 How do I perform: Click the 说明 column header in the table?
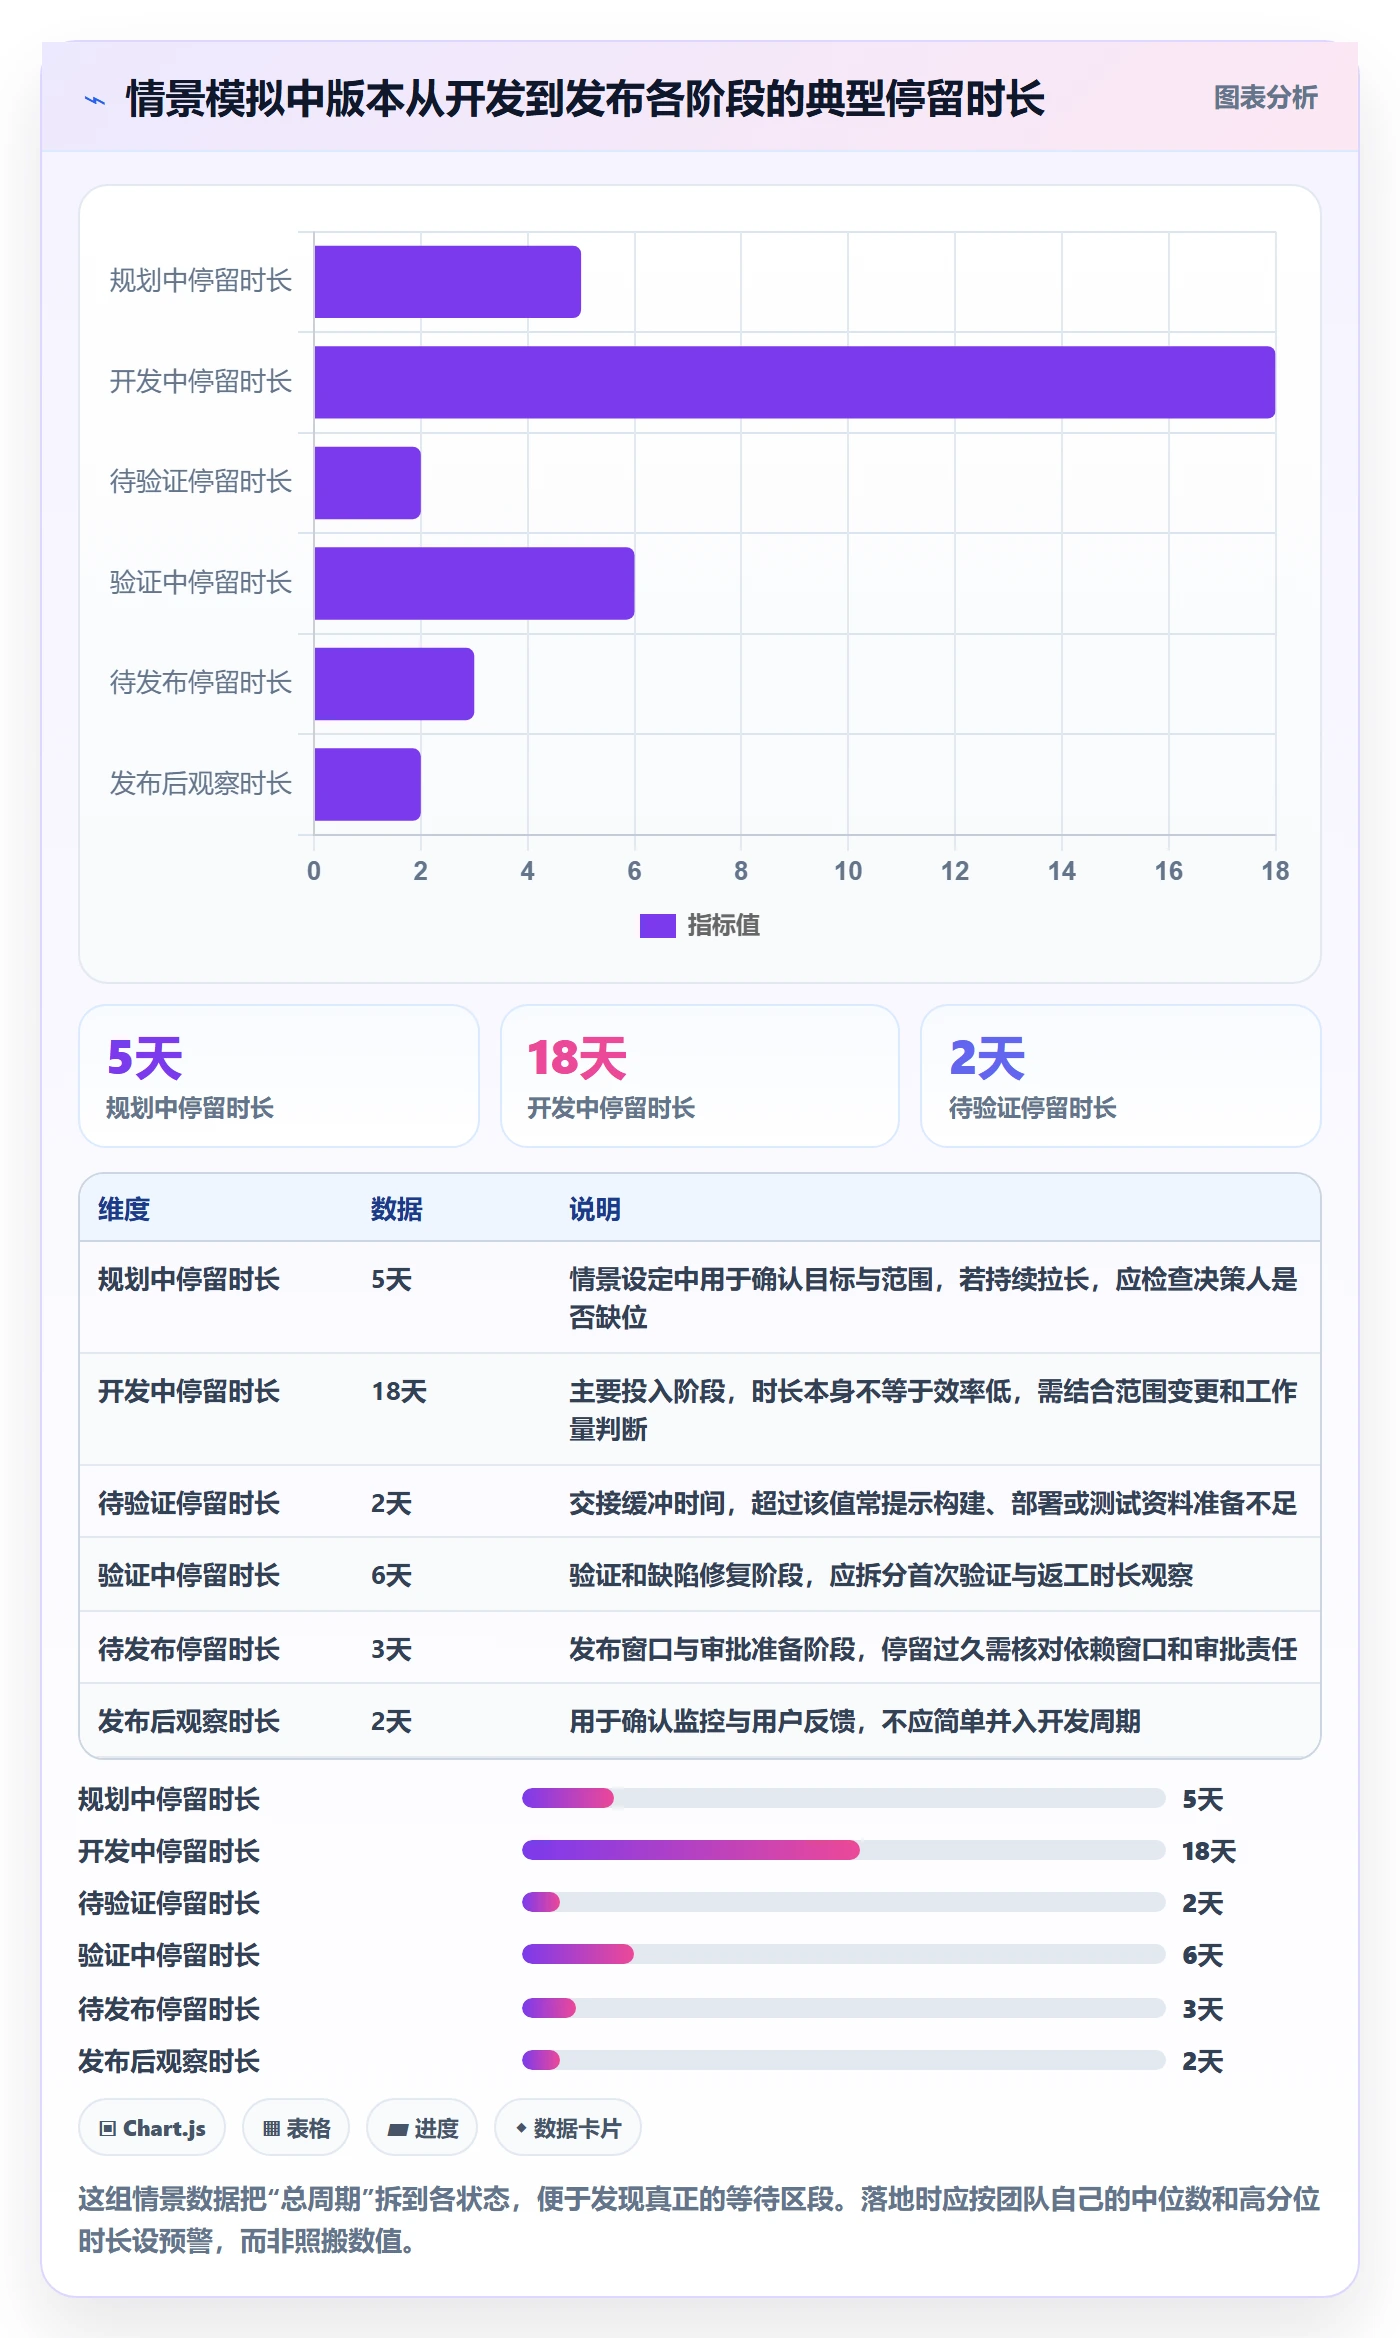click(595, 1209)
